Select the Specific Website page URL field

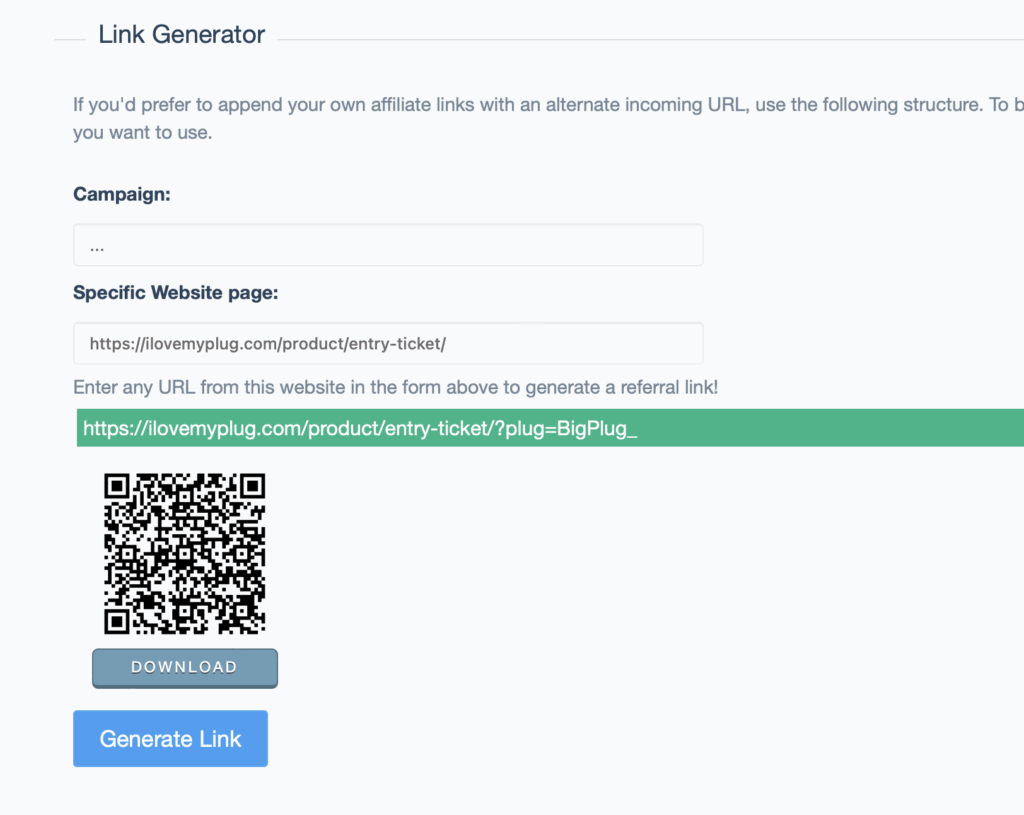388,344
